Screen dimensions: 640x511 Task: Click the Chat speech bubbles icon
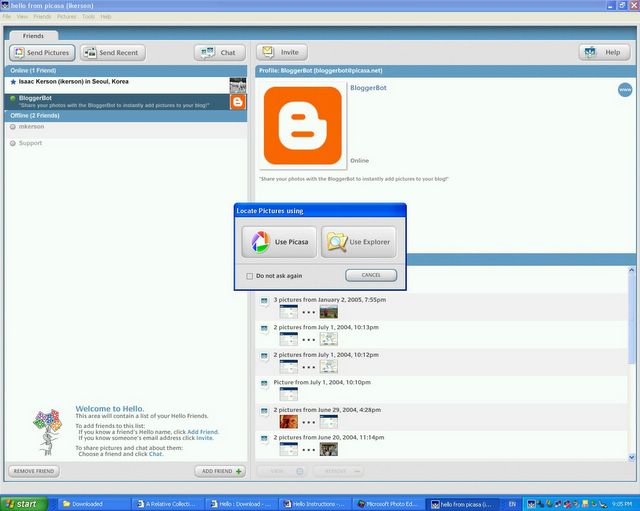[208, 53]
